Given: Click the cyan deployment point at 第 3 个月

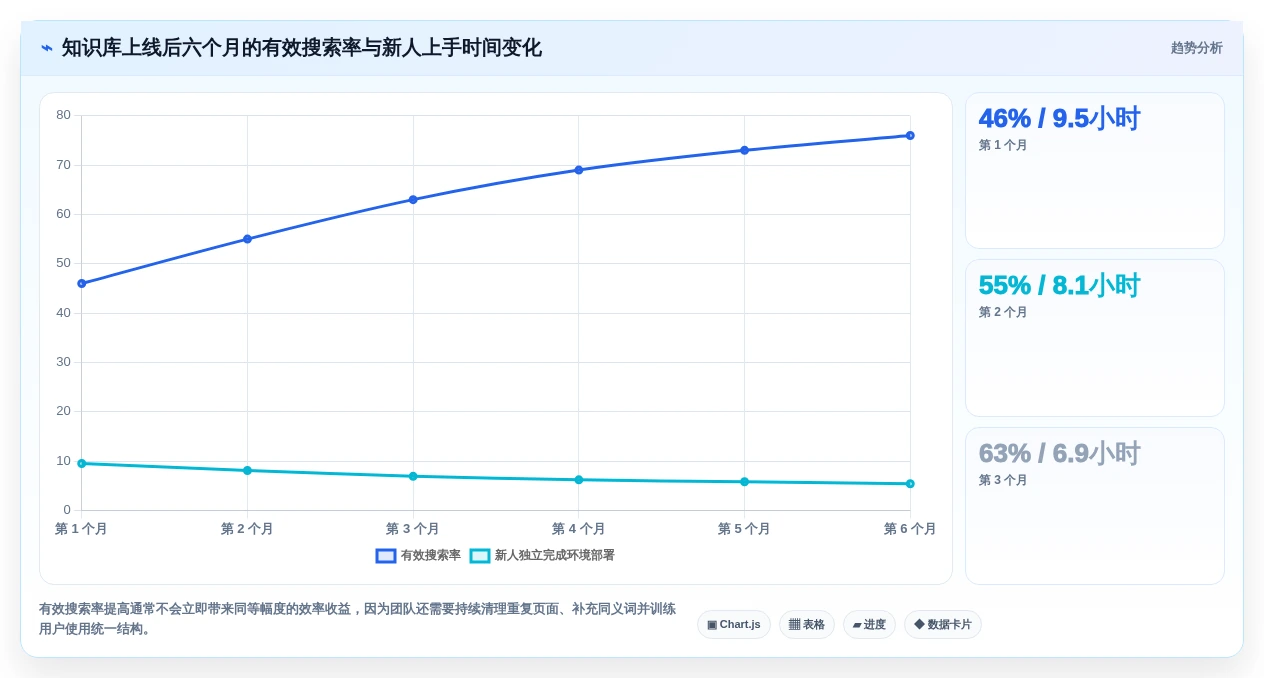Looking at the screenshot, I should tap(413, 477).
